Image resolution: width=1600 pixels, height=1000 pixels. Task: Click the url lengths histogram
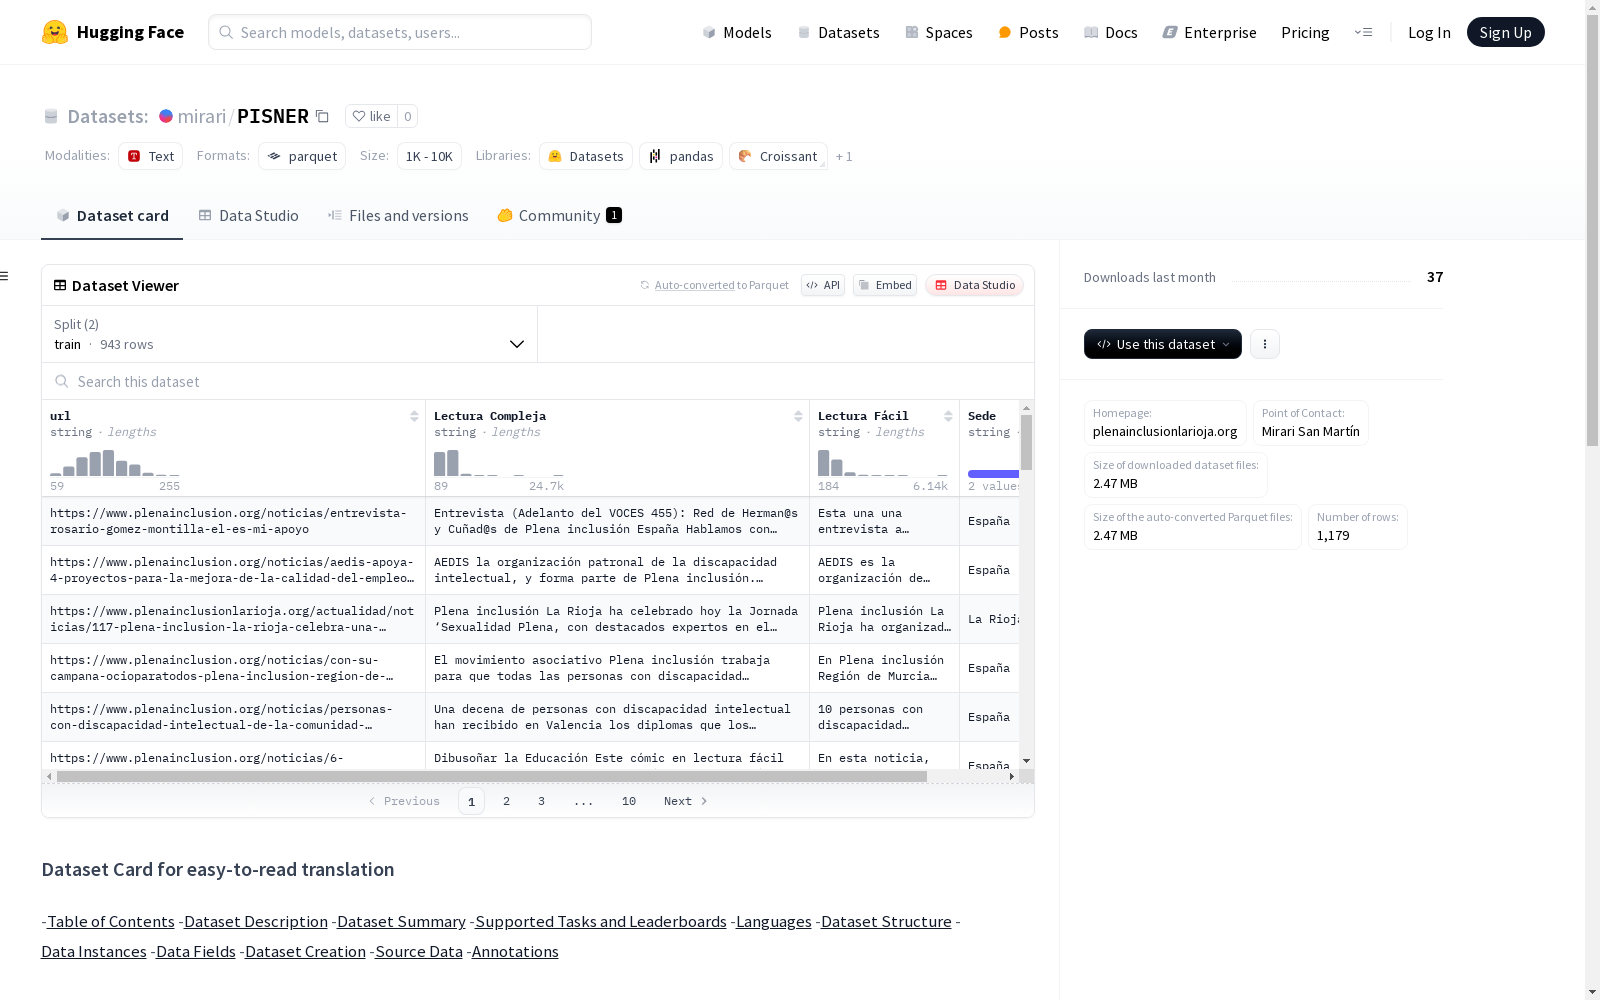115,463
